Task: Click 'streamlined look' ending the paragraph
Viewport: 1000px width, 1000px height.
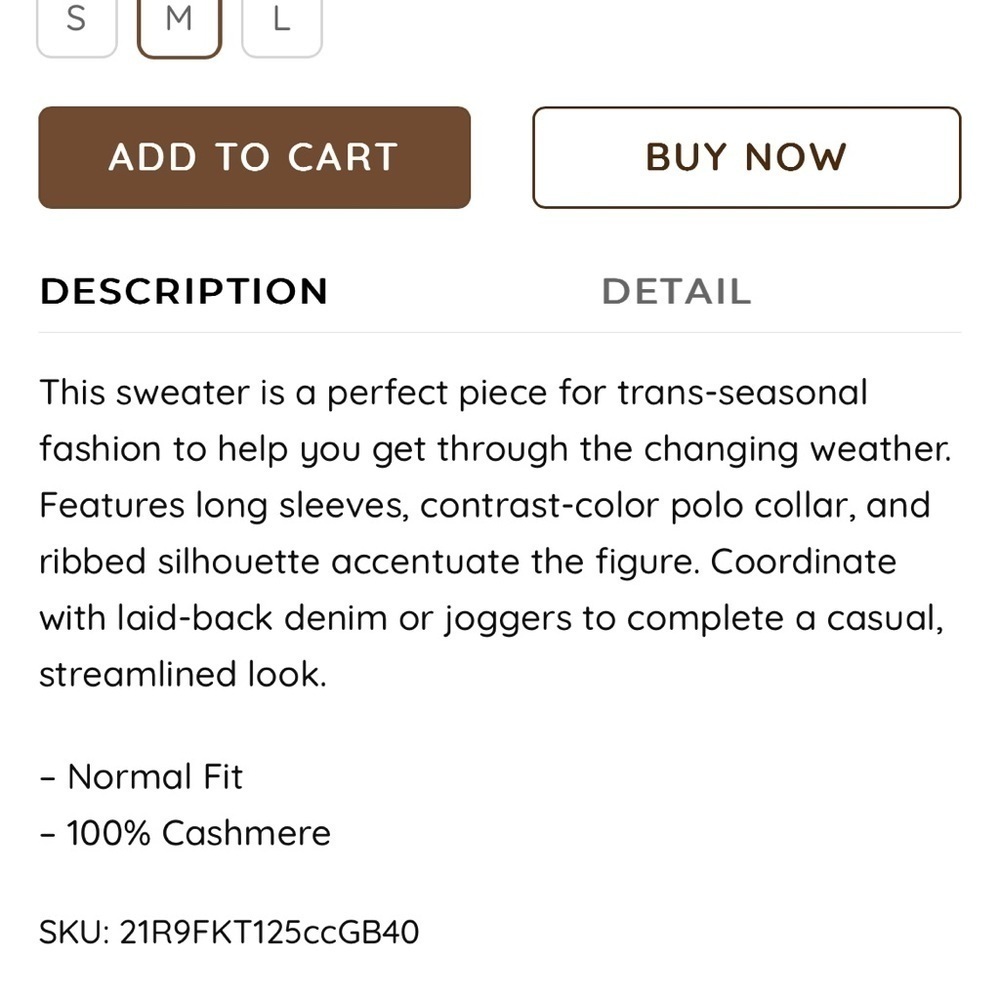Action: pyautogui.click(x=183, y=675)
